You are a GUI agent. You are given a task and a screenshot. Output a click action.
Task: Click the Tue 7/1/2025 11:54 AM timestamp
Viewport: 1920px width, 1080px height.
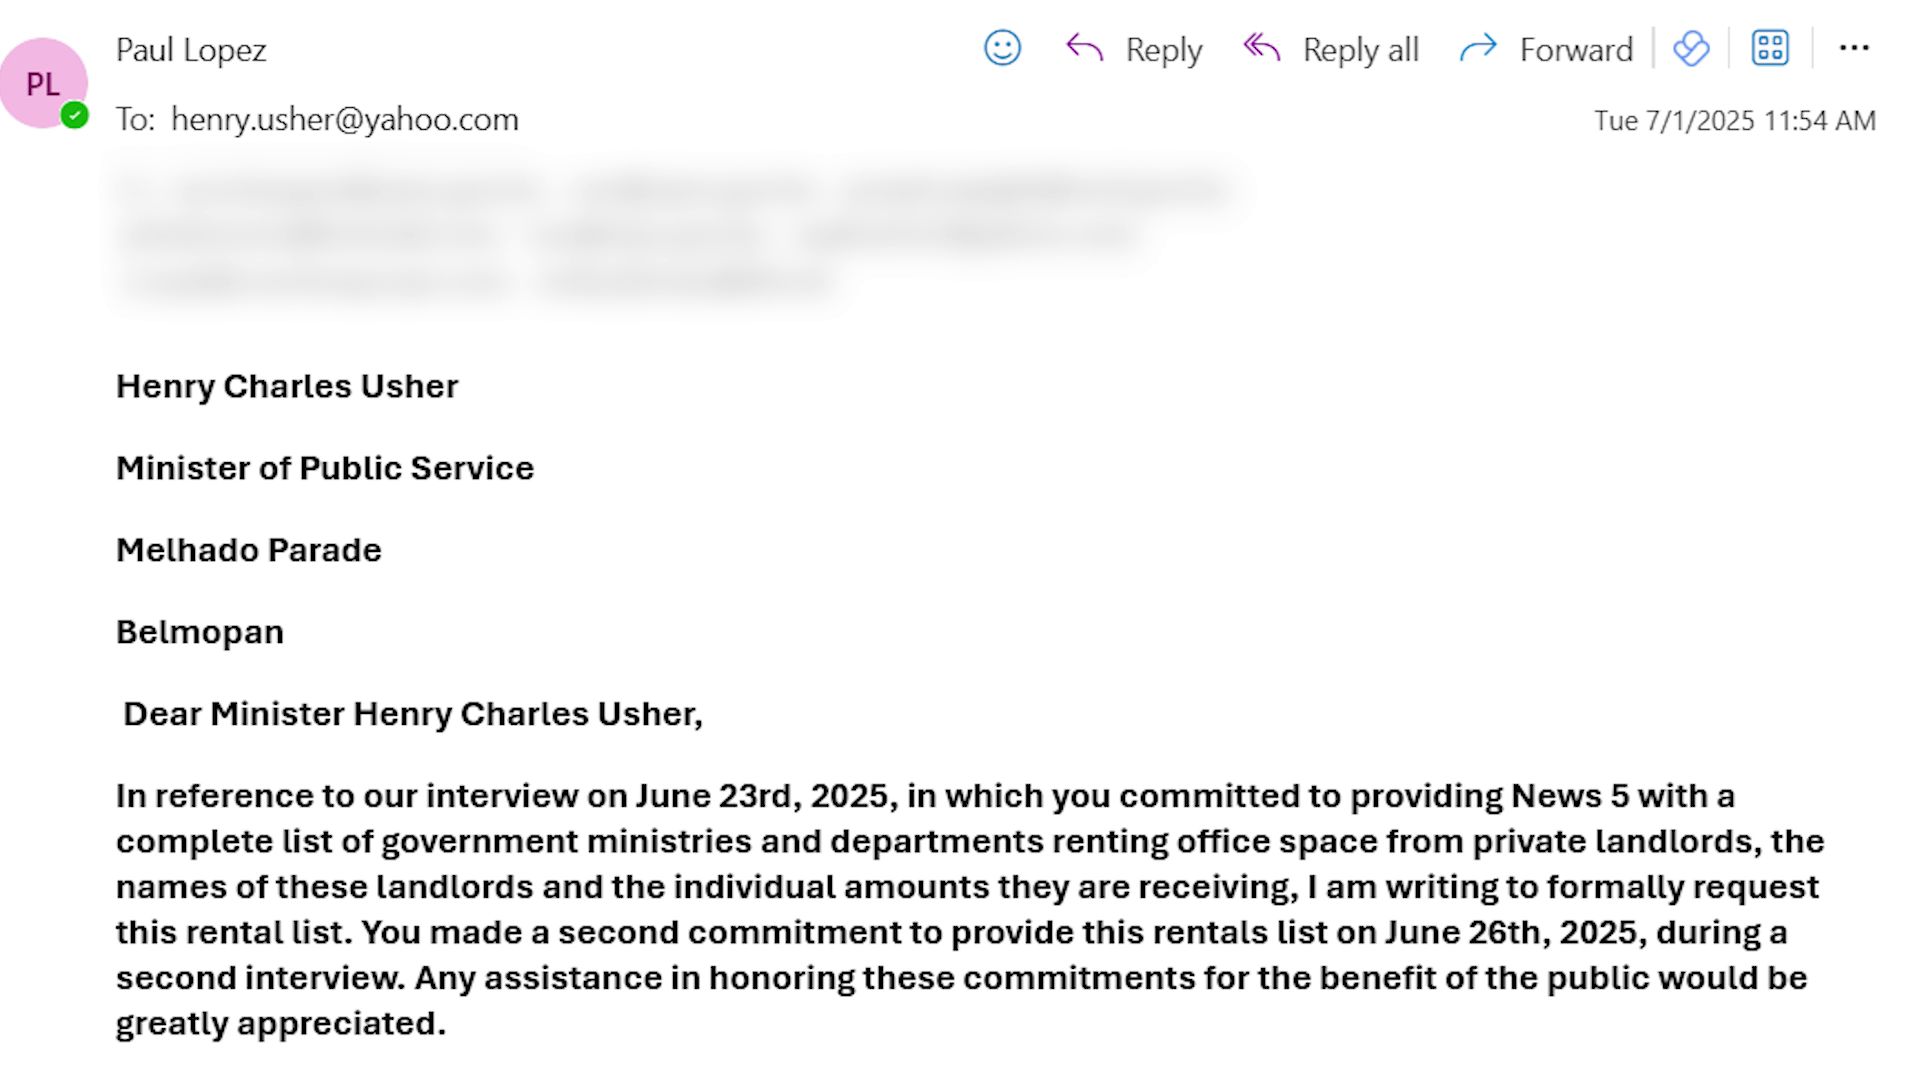click(x=1734, y=121)
